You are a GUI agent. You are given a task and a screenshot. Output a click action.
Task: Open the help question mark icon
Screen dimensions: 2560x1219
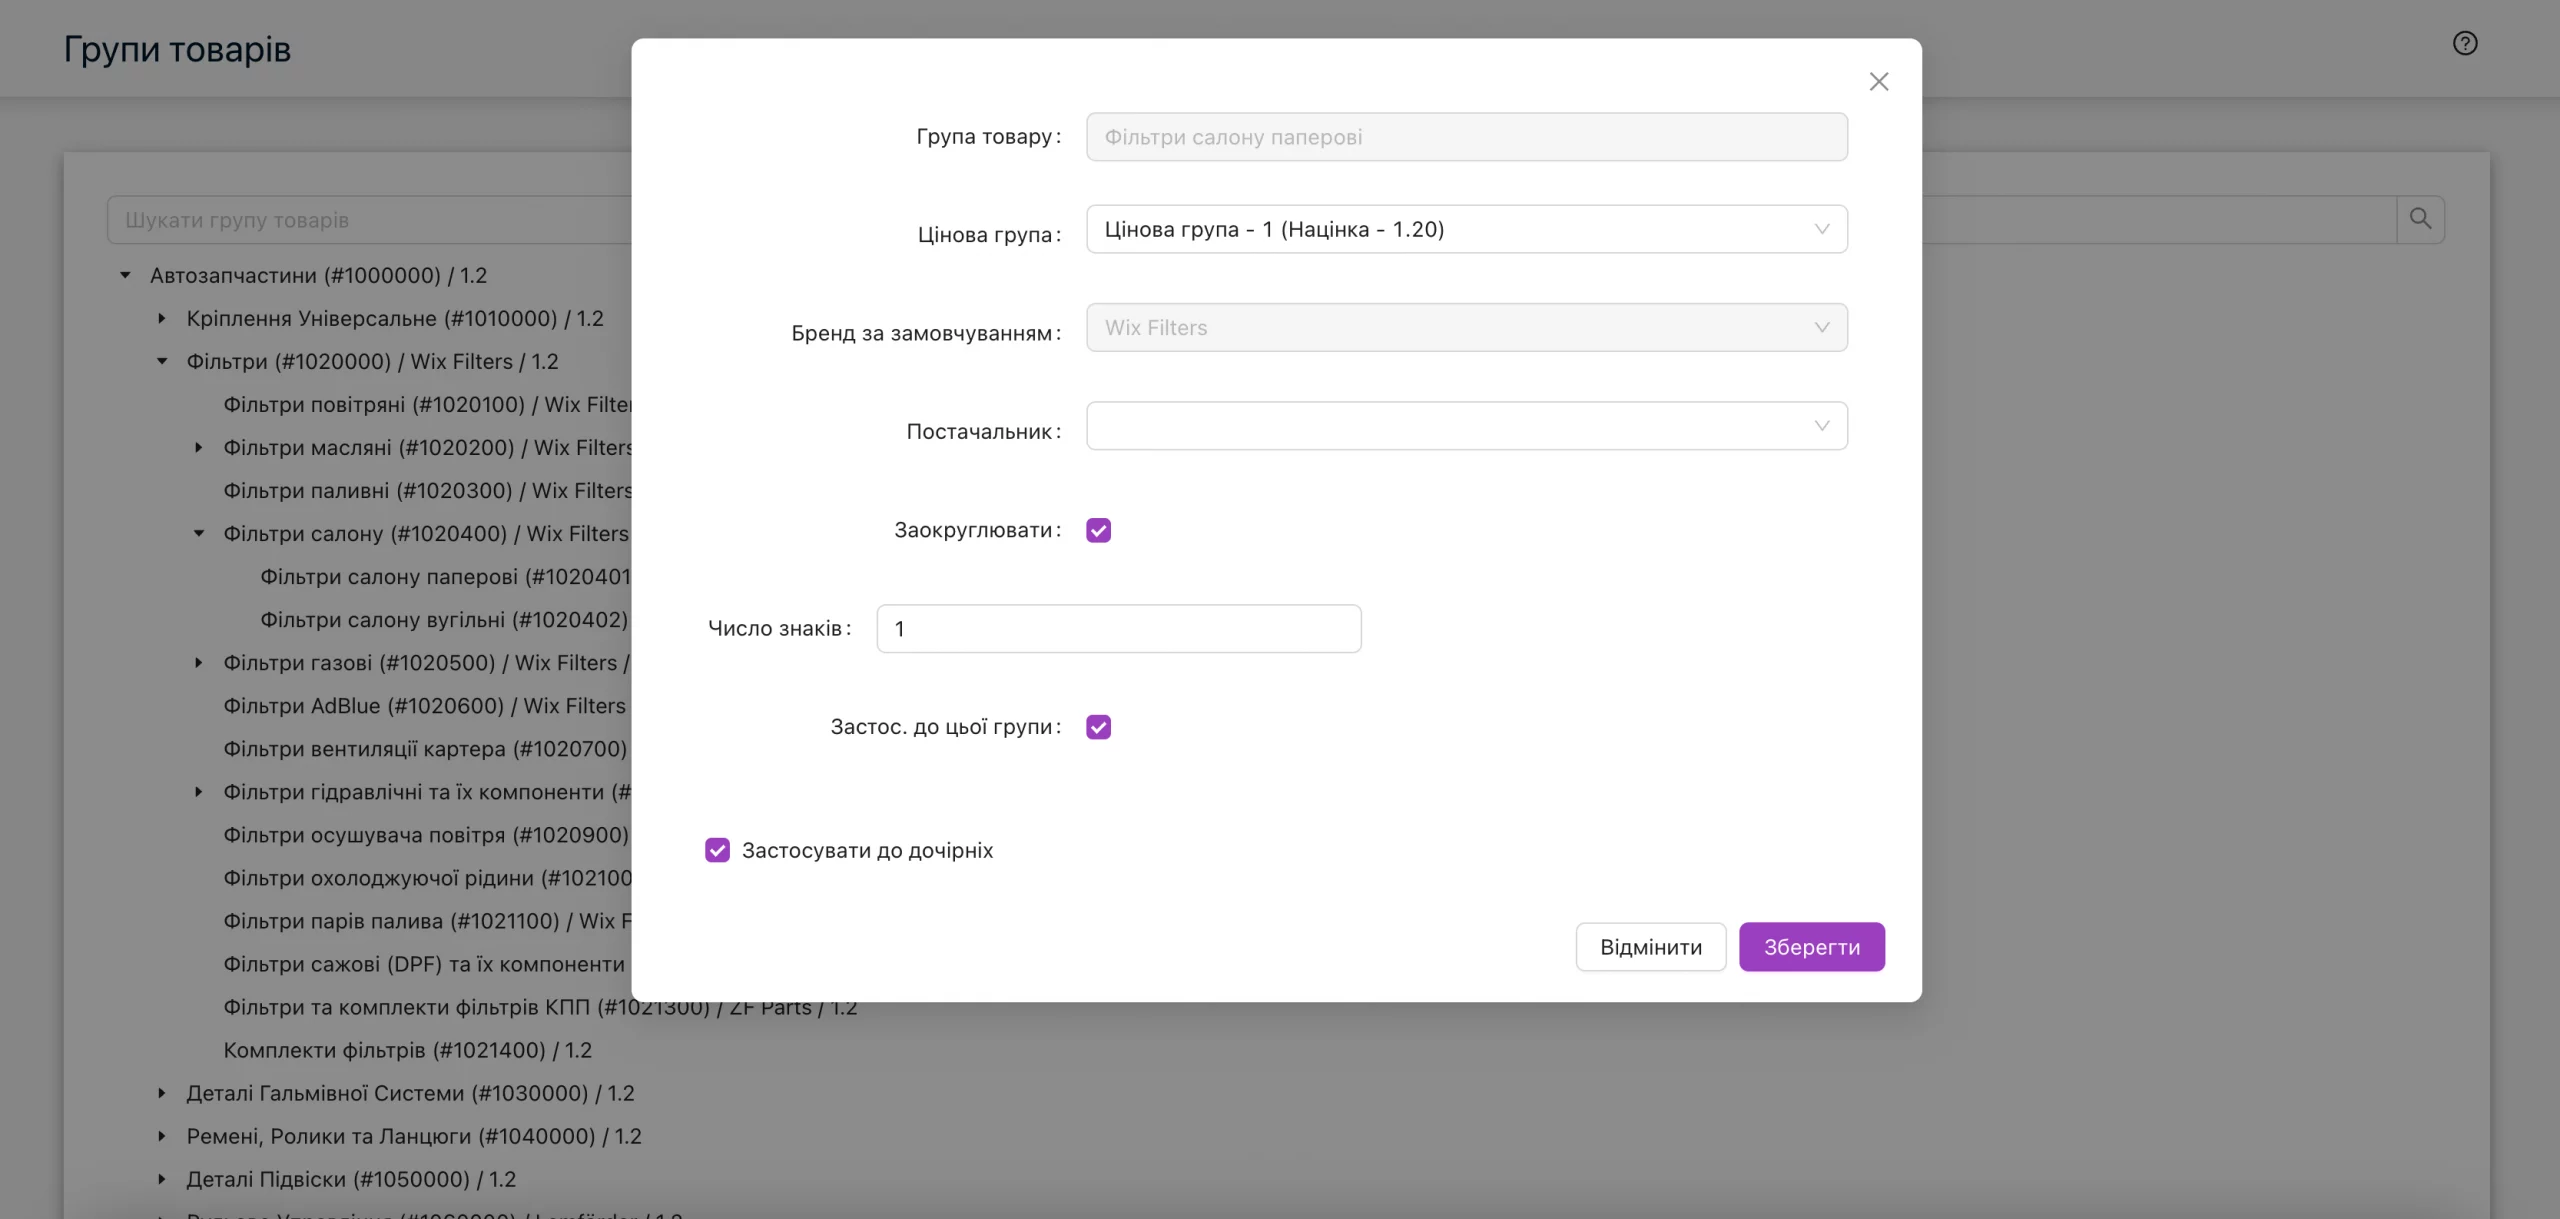[x=2464, y=43]
